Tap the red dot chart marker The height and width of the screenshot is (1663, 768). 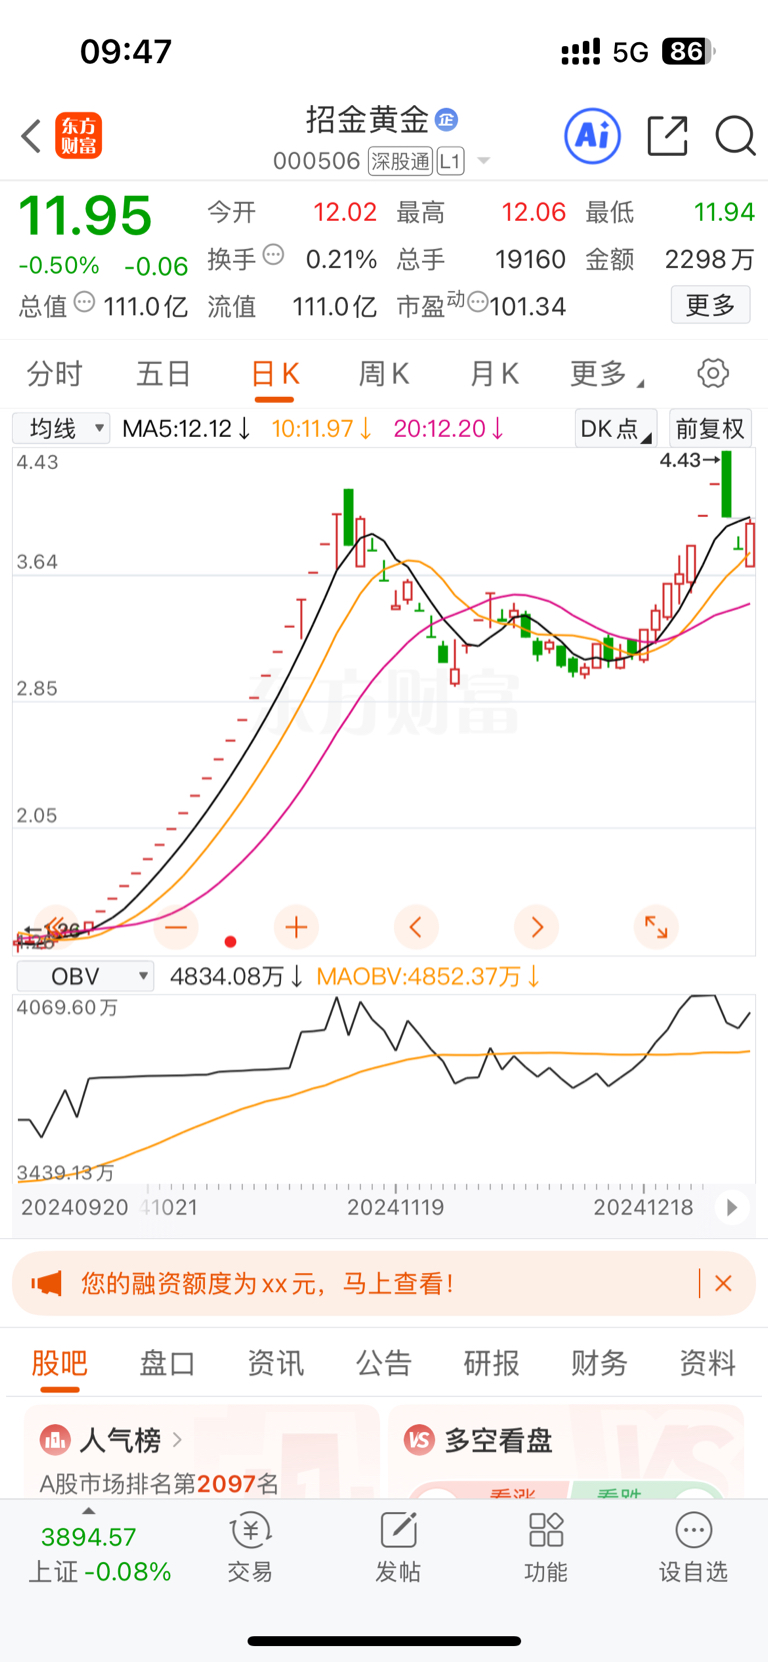[x=231, y=941]
